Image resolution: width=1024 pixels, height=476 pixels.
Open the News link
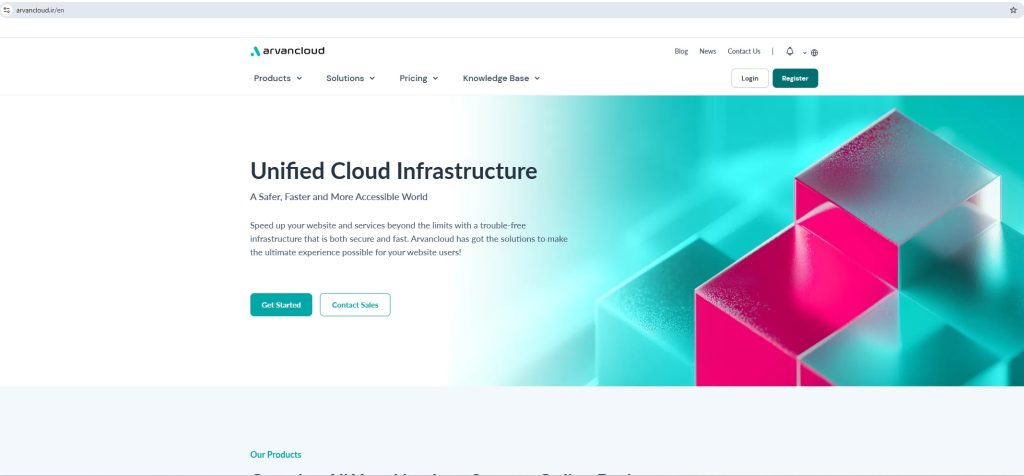707,51
